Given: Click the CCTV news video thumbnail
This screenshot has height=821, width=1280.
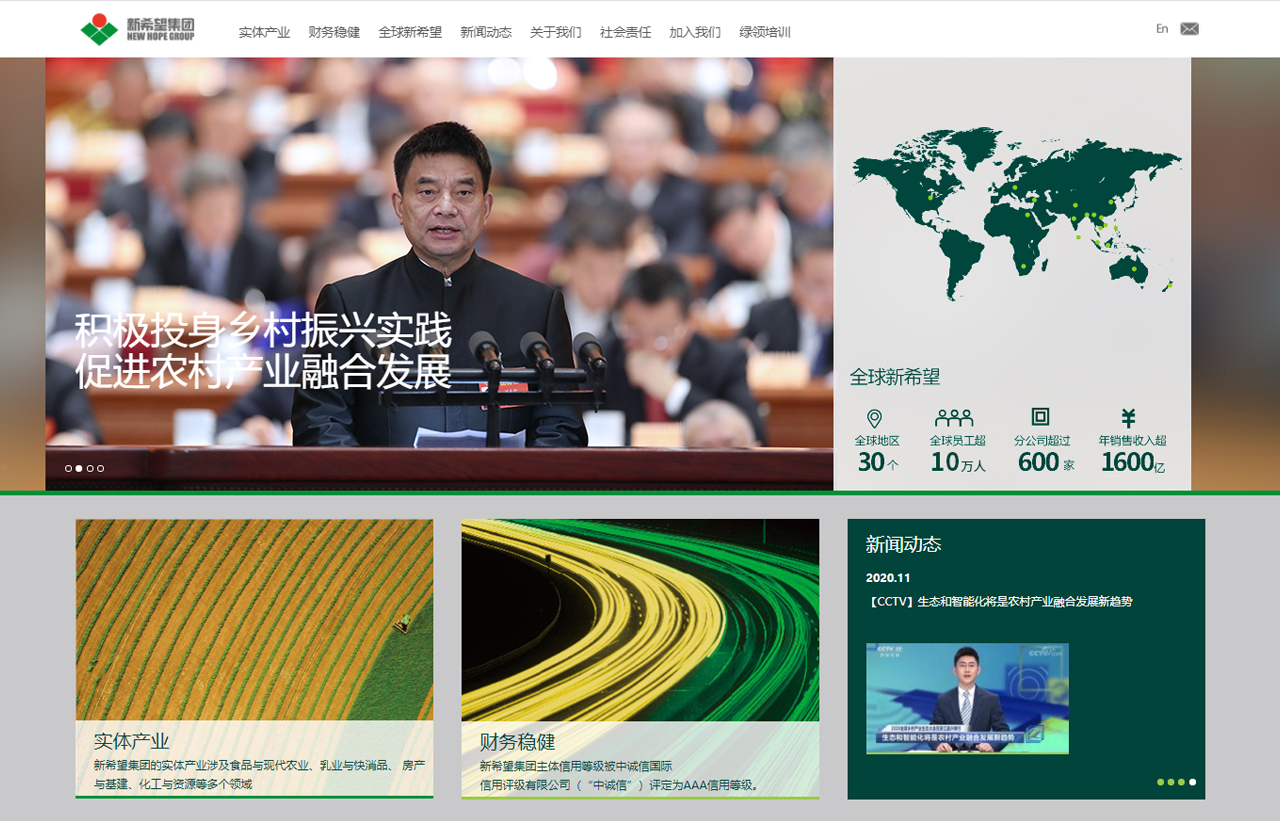Looking at the screenshot, I should (967, 698).
